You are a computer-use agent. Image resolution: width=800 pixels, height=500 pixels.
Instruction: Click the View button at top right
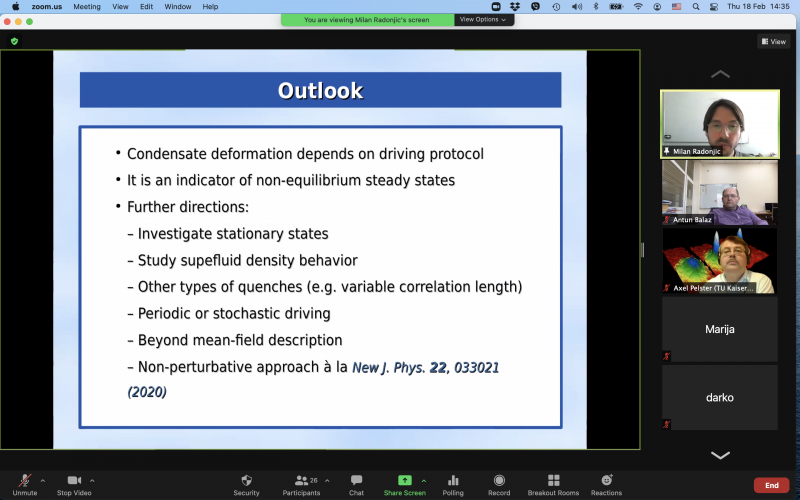tap(774, 41)
